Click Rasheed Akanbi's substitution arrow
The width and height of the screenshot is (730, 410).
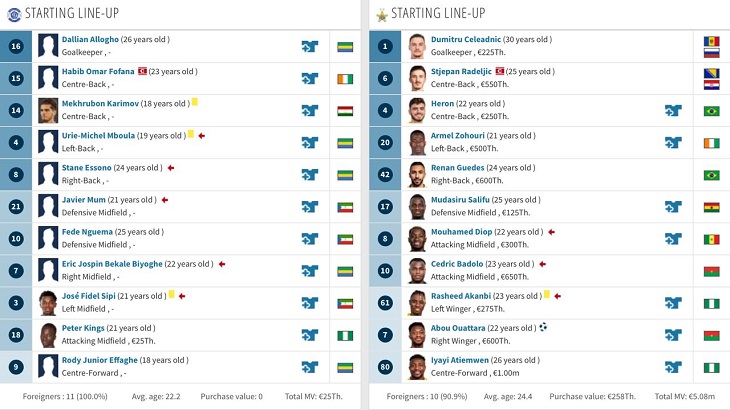pyautogui.click(x=557, y=296)
